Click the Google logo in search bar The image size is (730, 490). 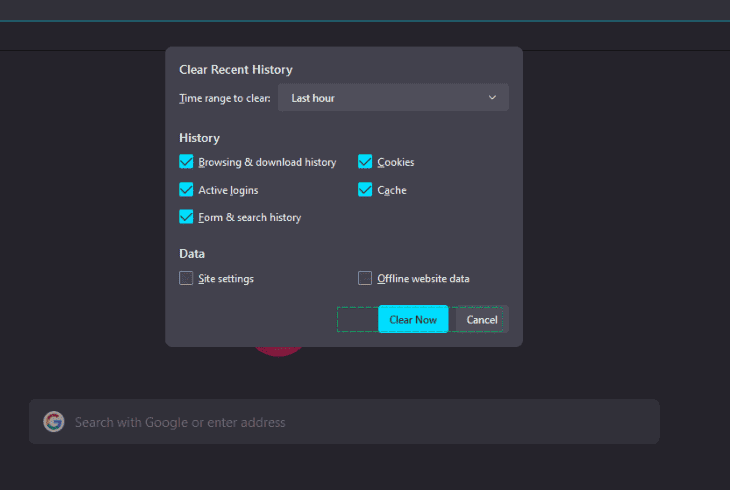click(x=54, y=422)
